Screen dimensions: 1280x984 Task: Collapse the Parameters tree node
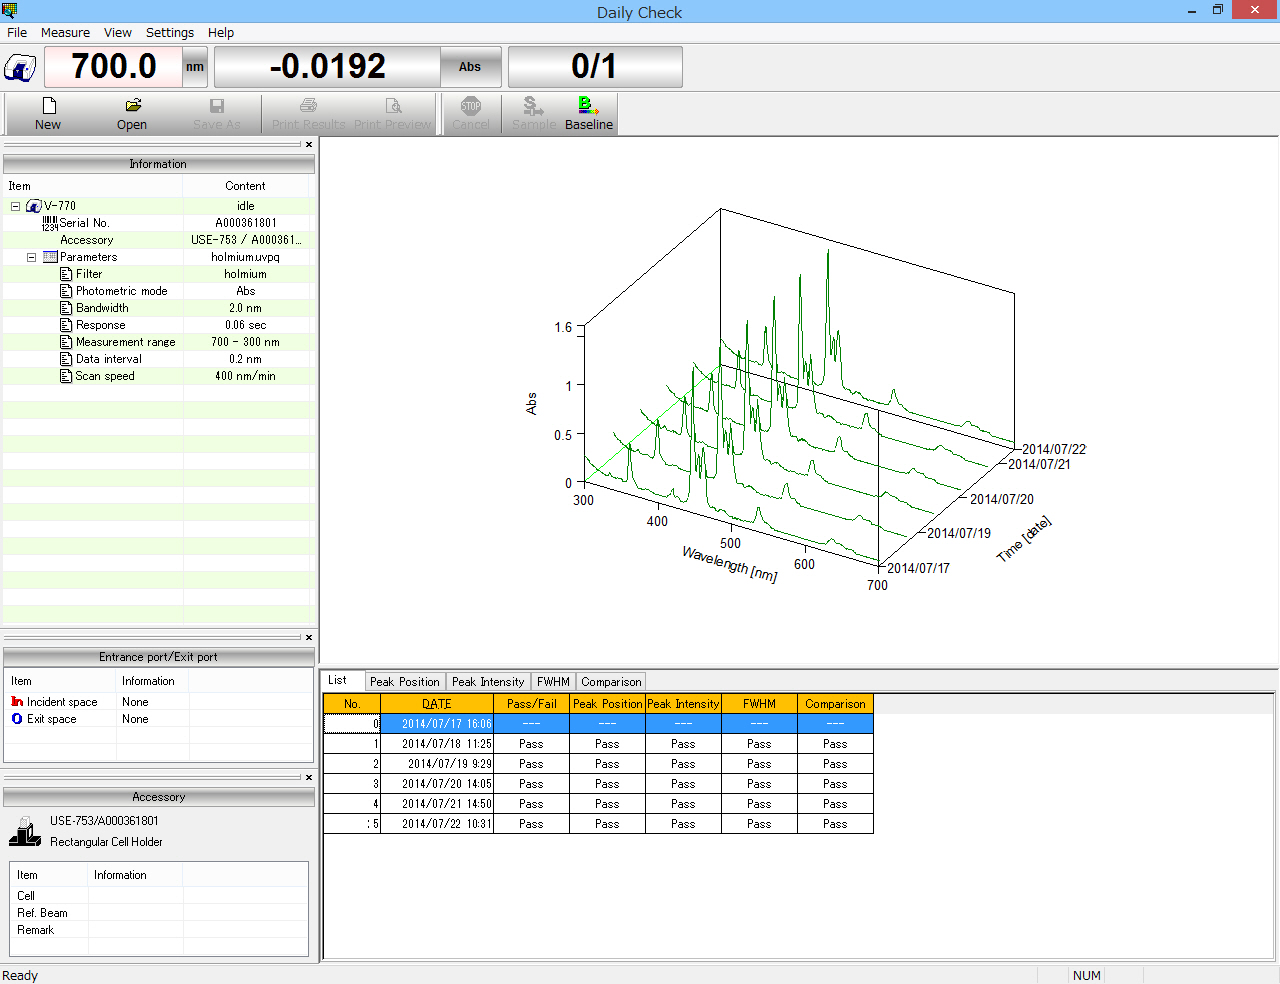32,257
